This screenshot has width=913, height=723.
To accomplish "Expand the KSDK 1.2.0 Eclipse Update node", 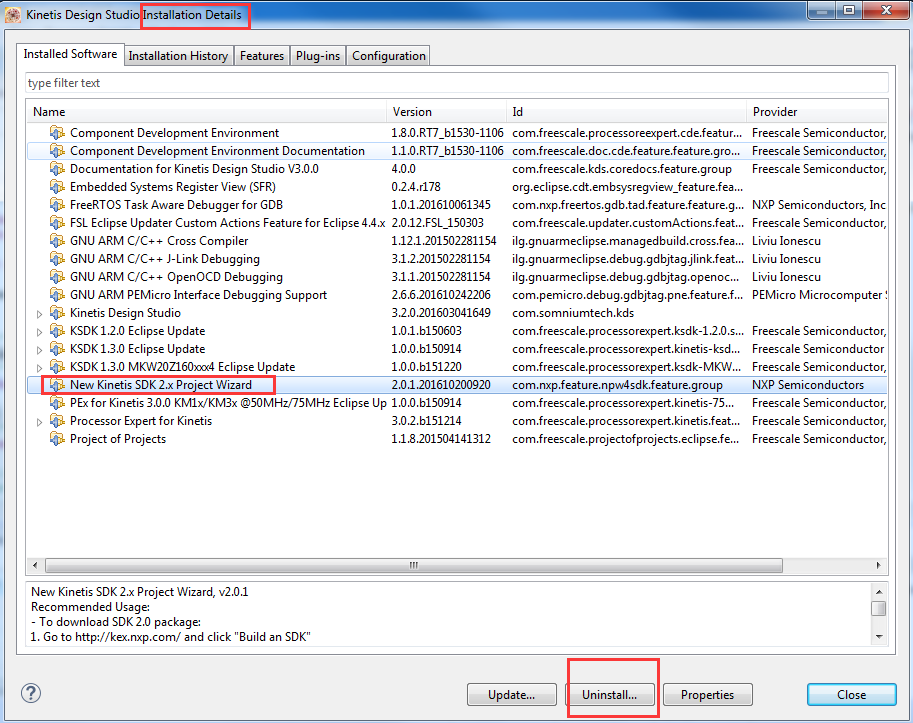I will pos(39,332).
